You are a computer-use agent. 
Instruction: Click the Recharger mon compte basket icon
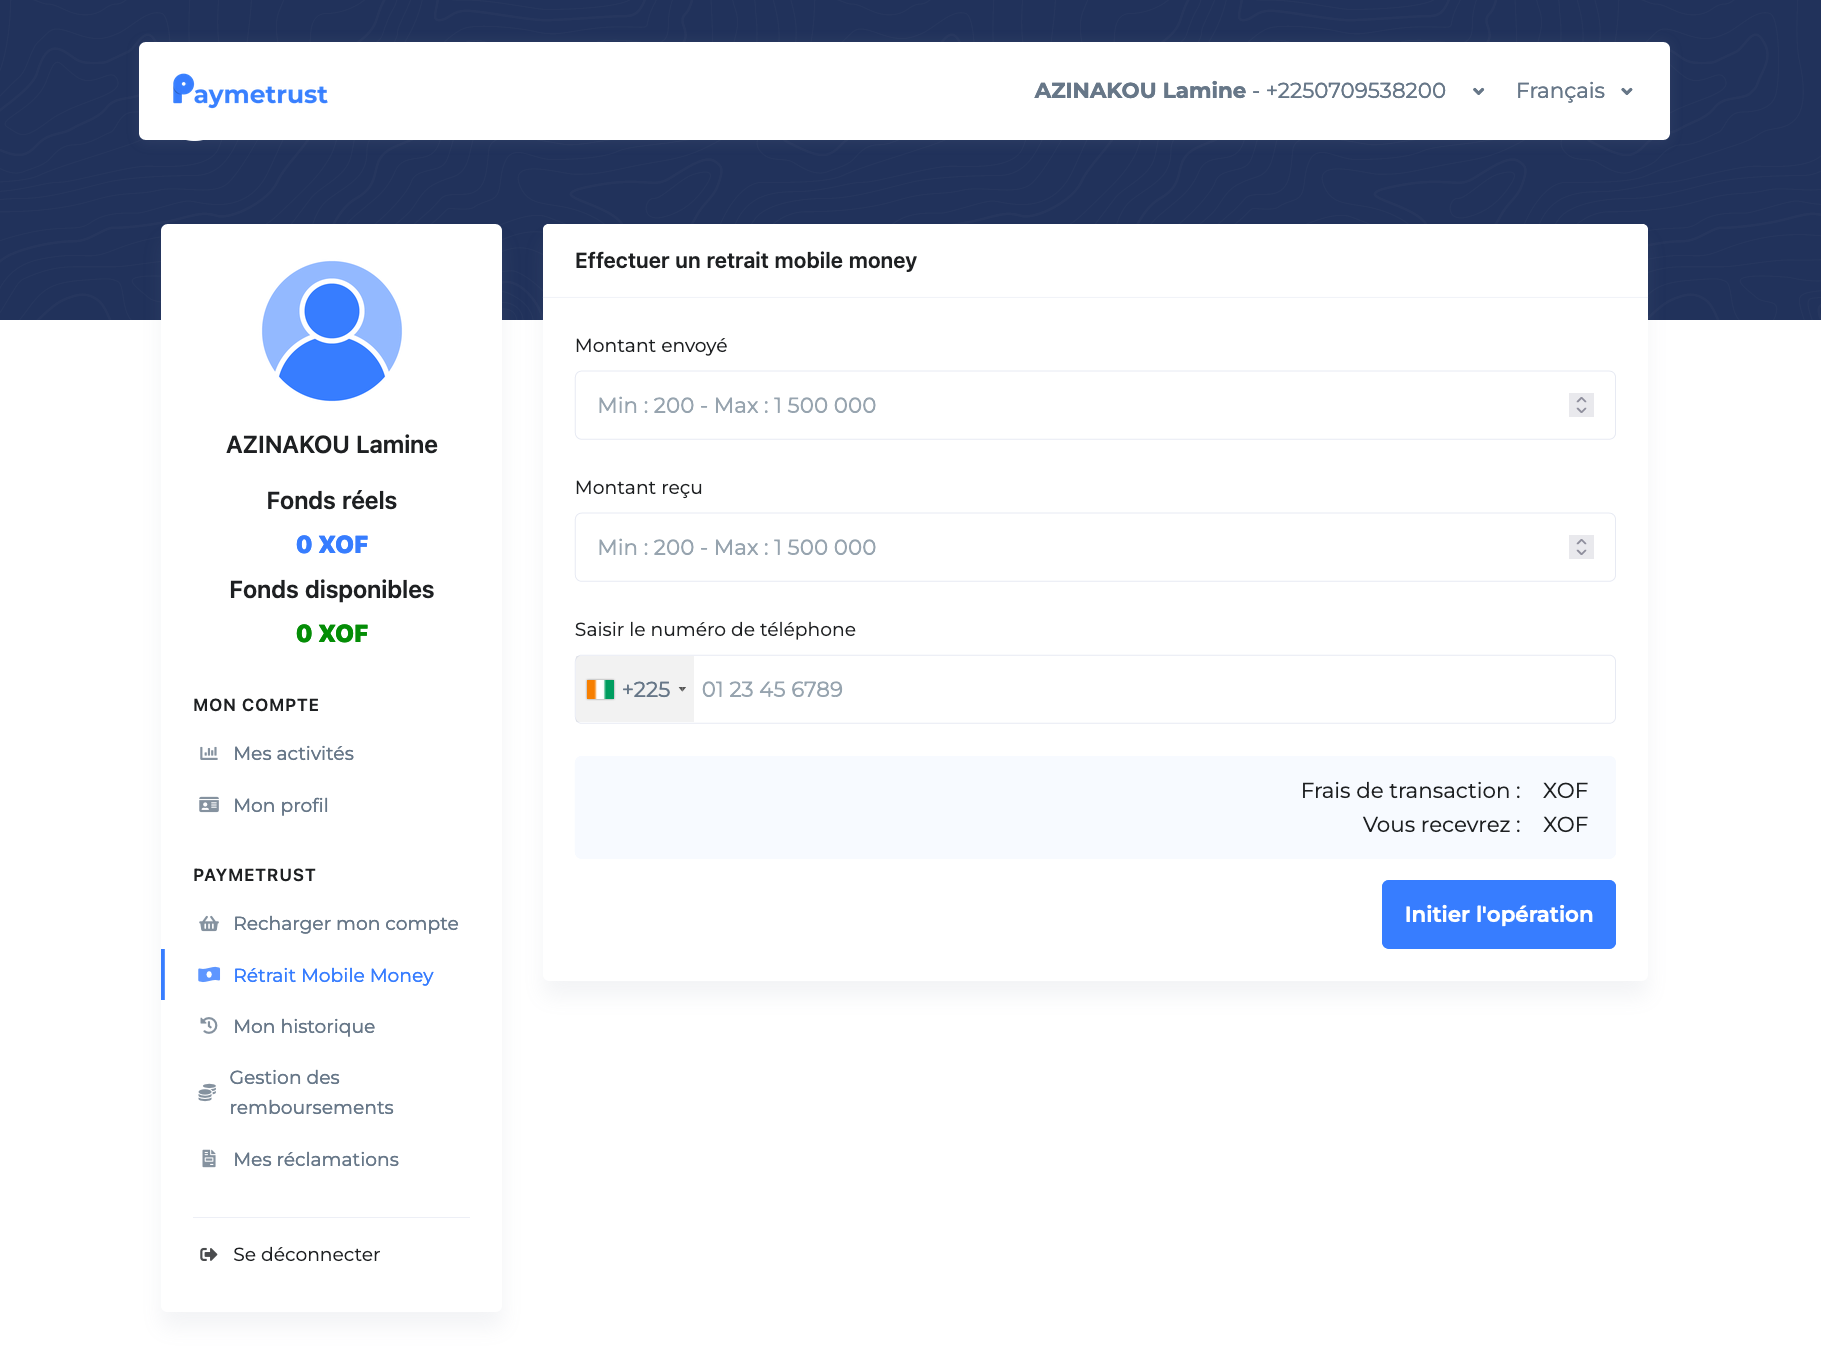coord(209,923)
